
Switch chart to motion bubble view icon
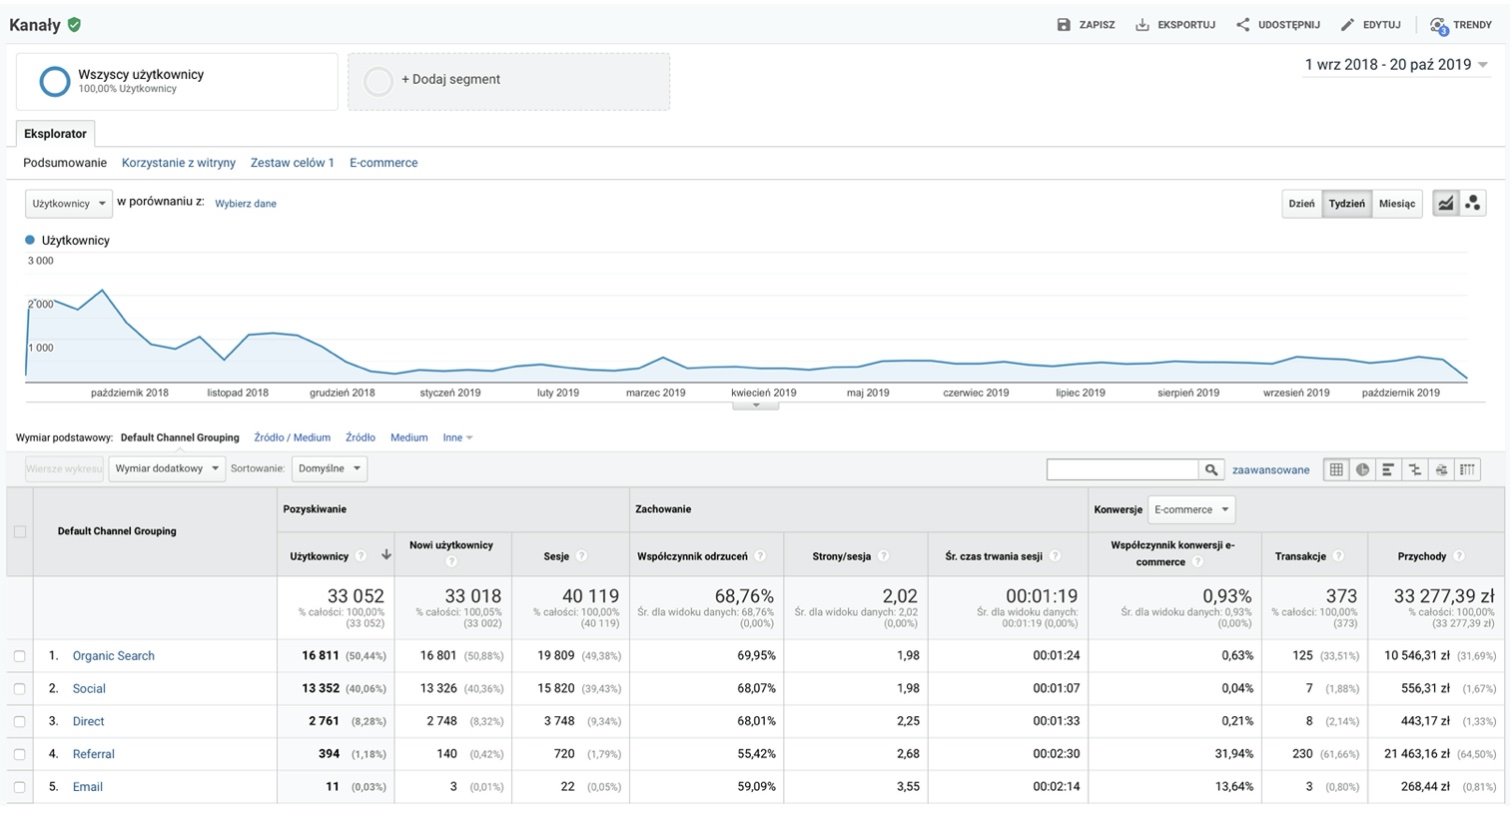[x=1473, y=203]
